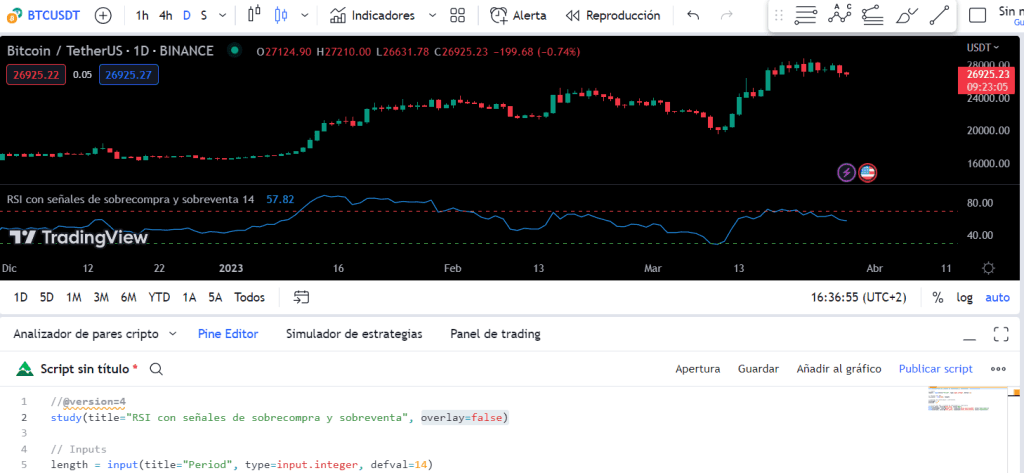Switch to the Pine Editor tab
Screen dimensions: 1024x473
click(228, 334)
